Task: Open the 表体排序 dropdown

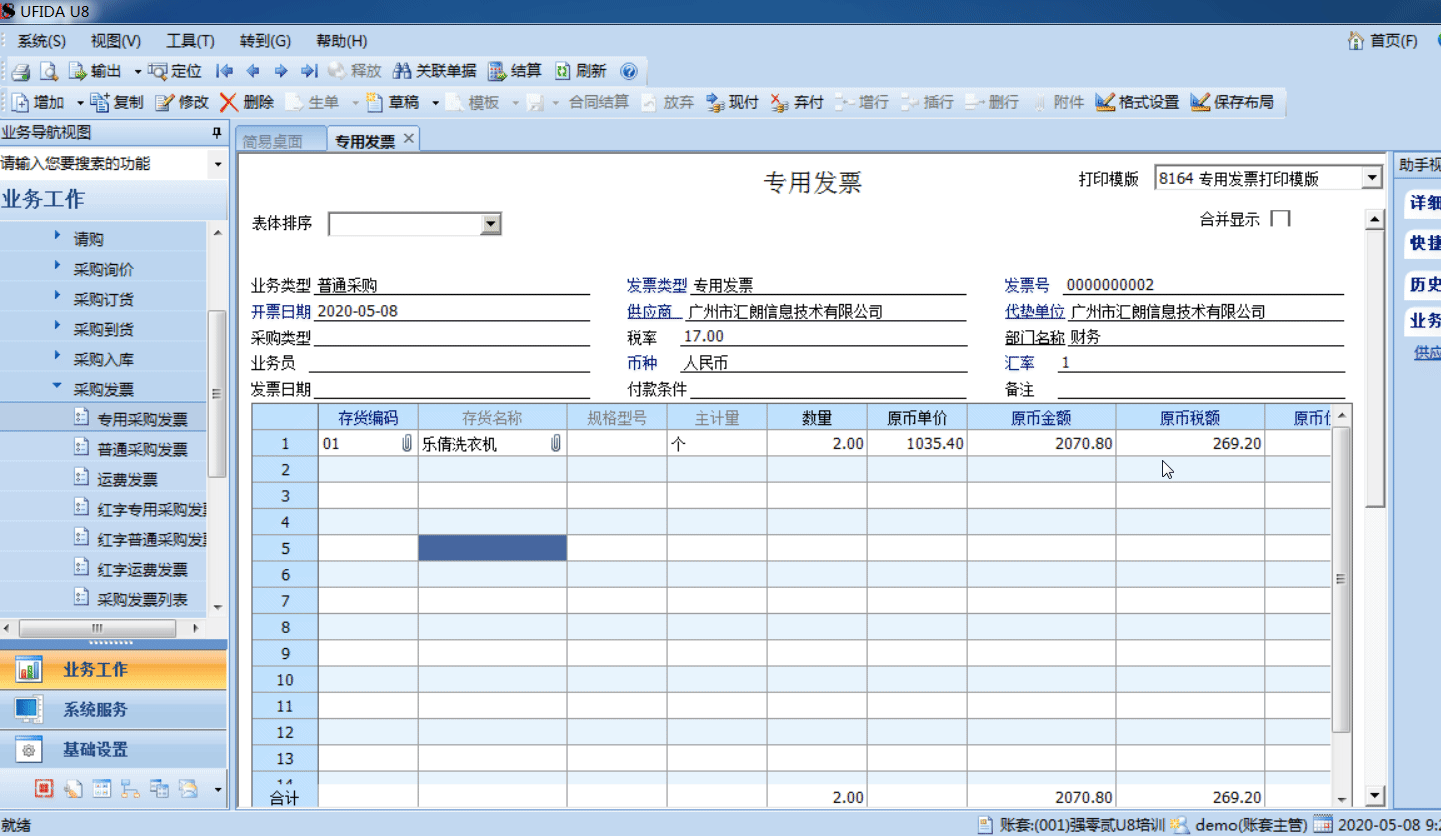Action: pos(490,224)
